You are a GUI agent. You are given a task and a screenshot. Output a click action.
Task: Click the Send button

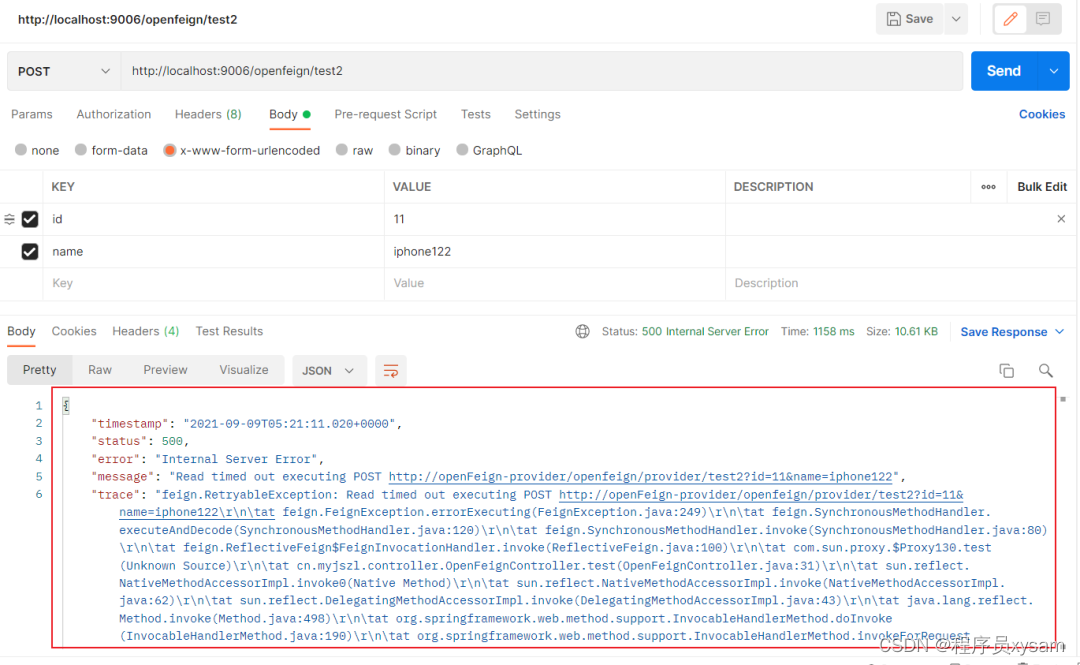click(x=1004, y=71)
